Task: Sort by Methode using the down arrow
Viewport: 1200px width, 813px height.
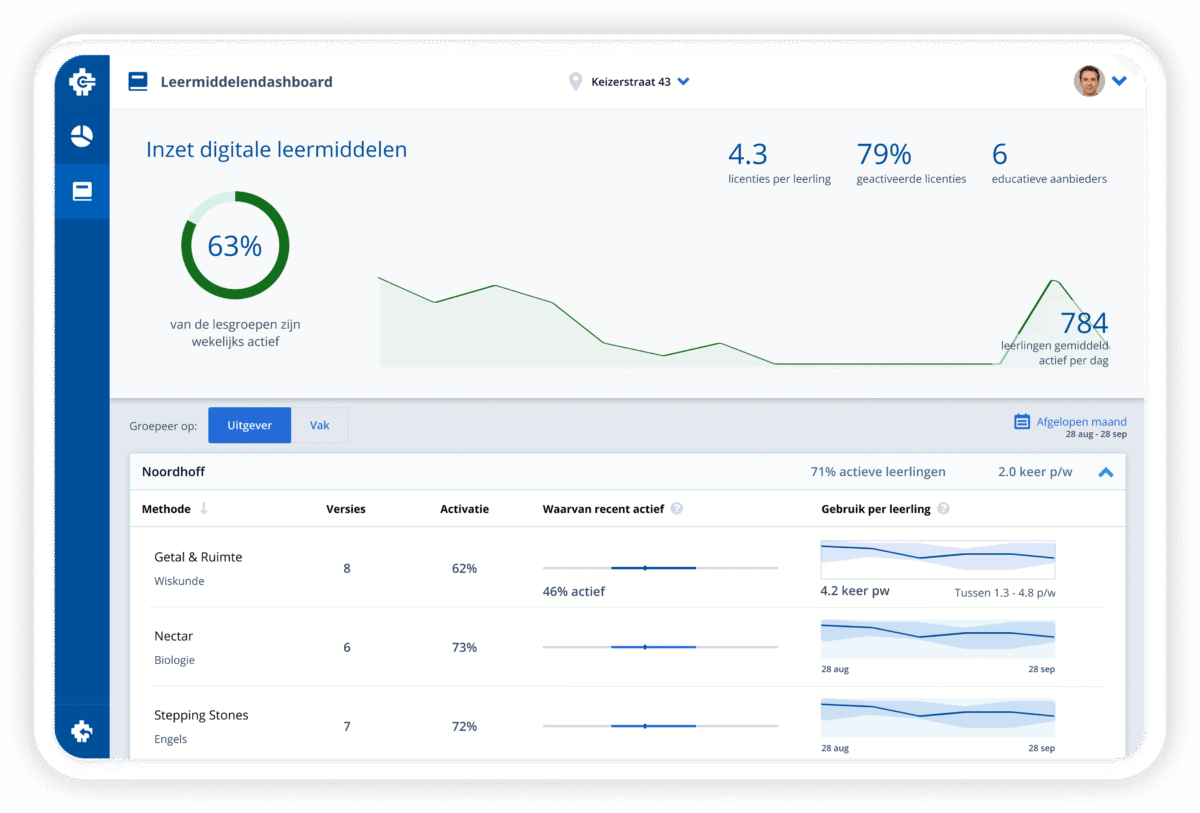Action: point(204,509)
